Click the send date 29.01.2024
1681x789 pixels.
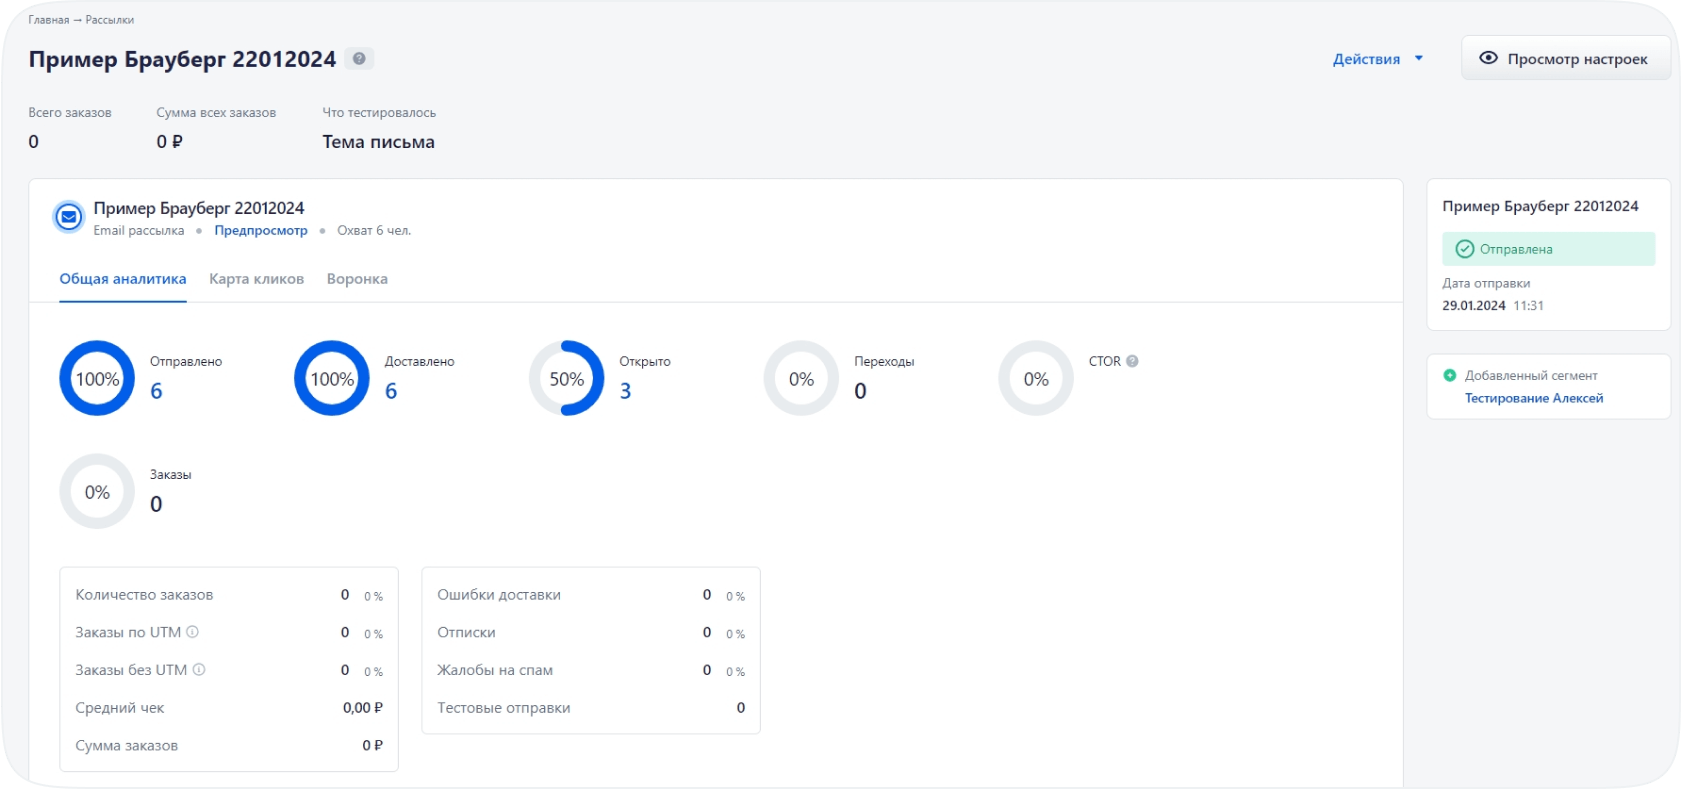1473,306
